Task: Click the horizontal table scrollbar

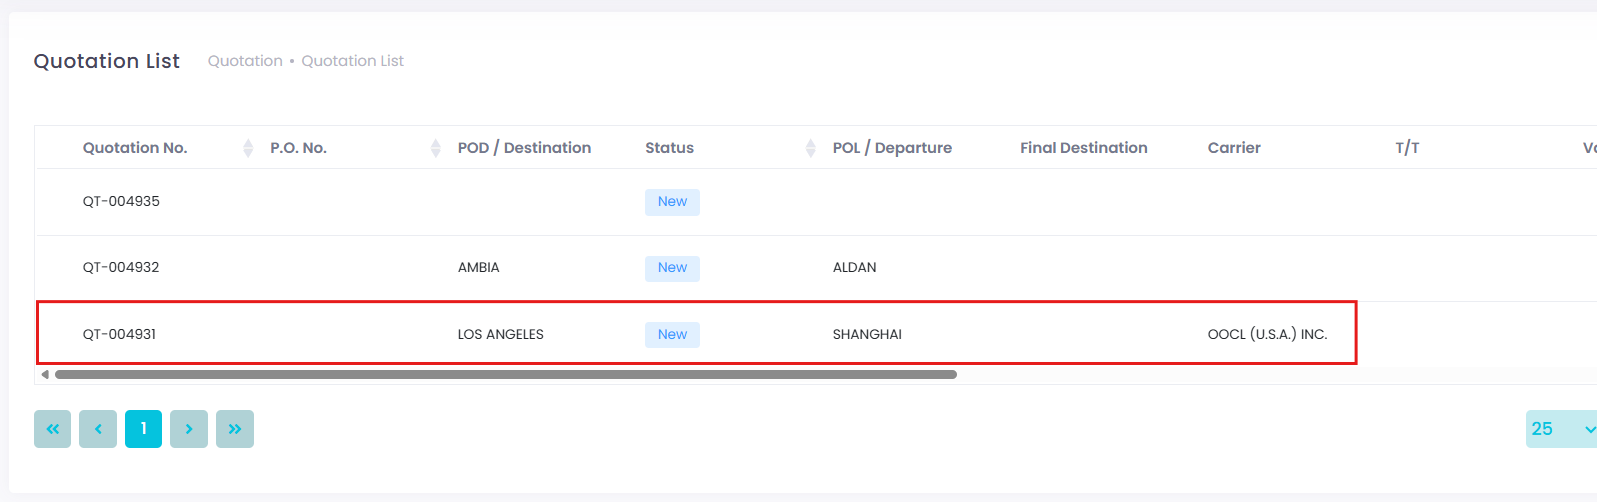Action: [x=505, y=375]
